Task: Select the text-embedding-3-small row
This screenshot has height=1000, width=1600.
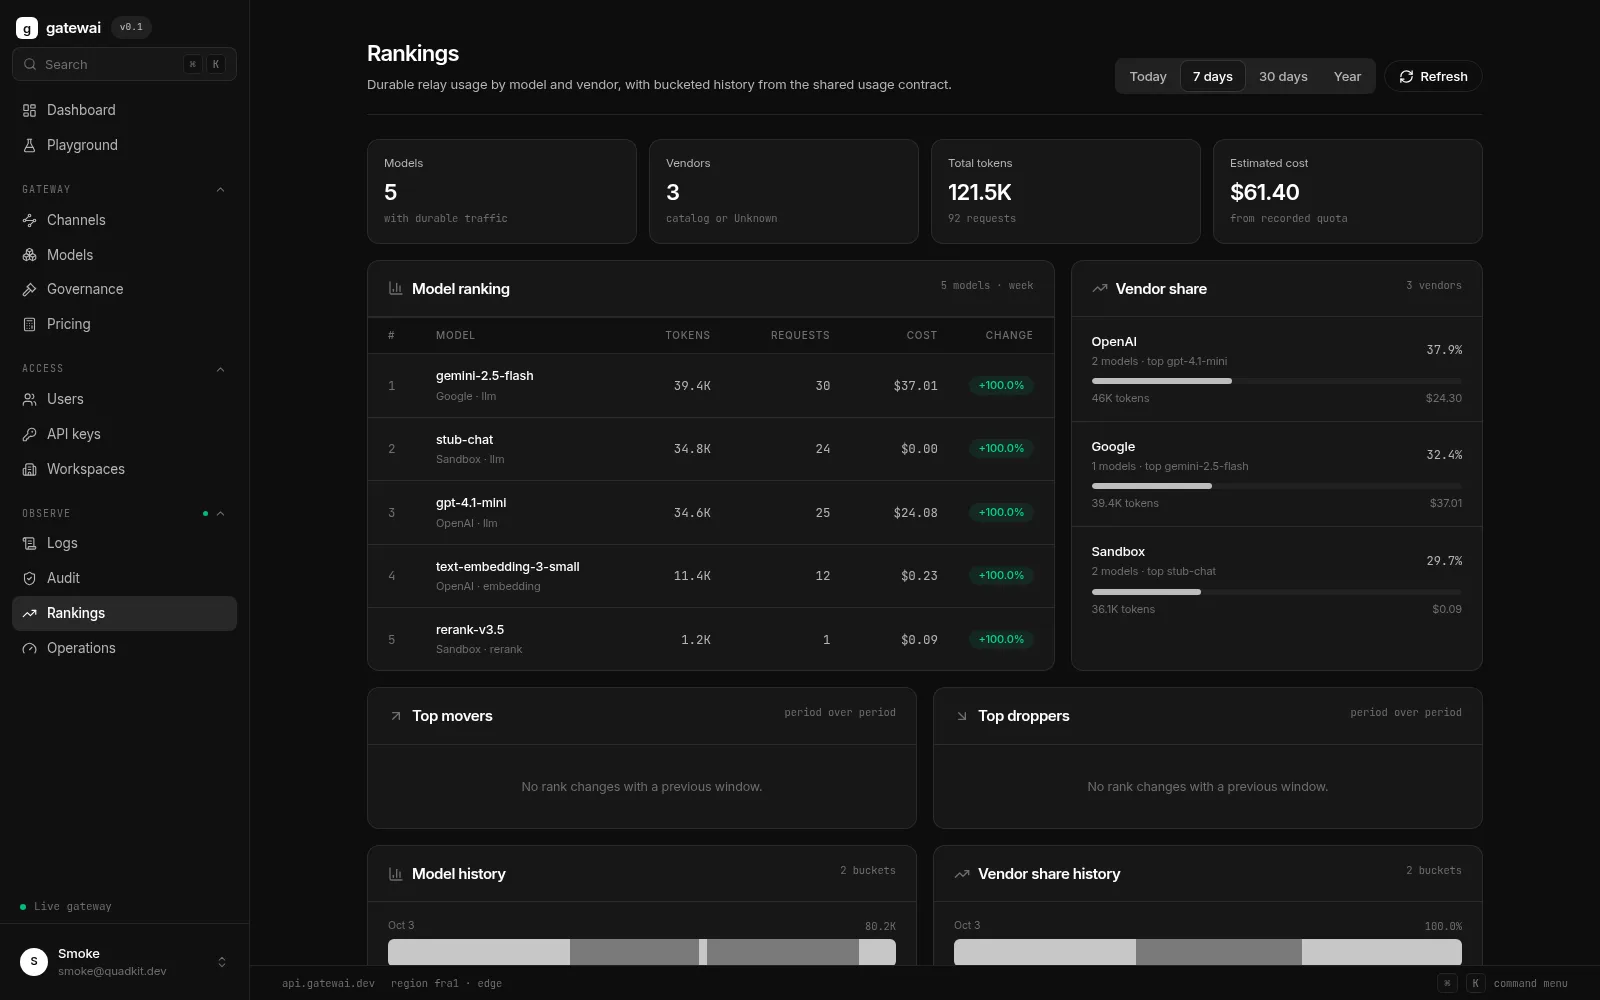Action: [x=710, y=576]
